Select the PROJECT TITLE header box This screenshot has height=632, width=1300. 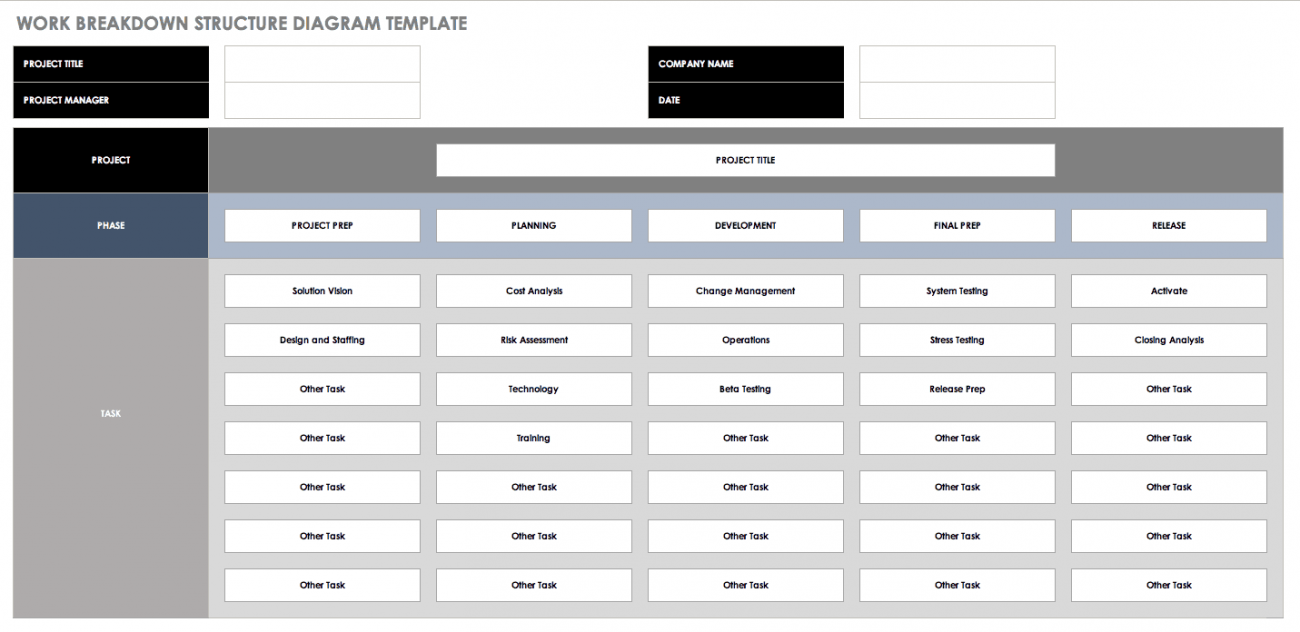(x=745, y=160)
